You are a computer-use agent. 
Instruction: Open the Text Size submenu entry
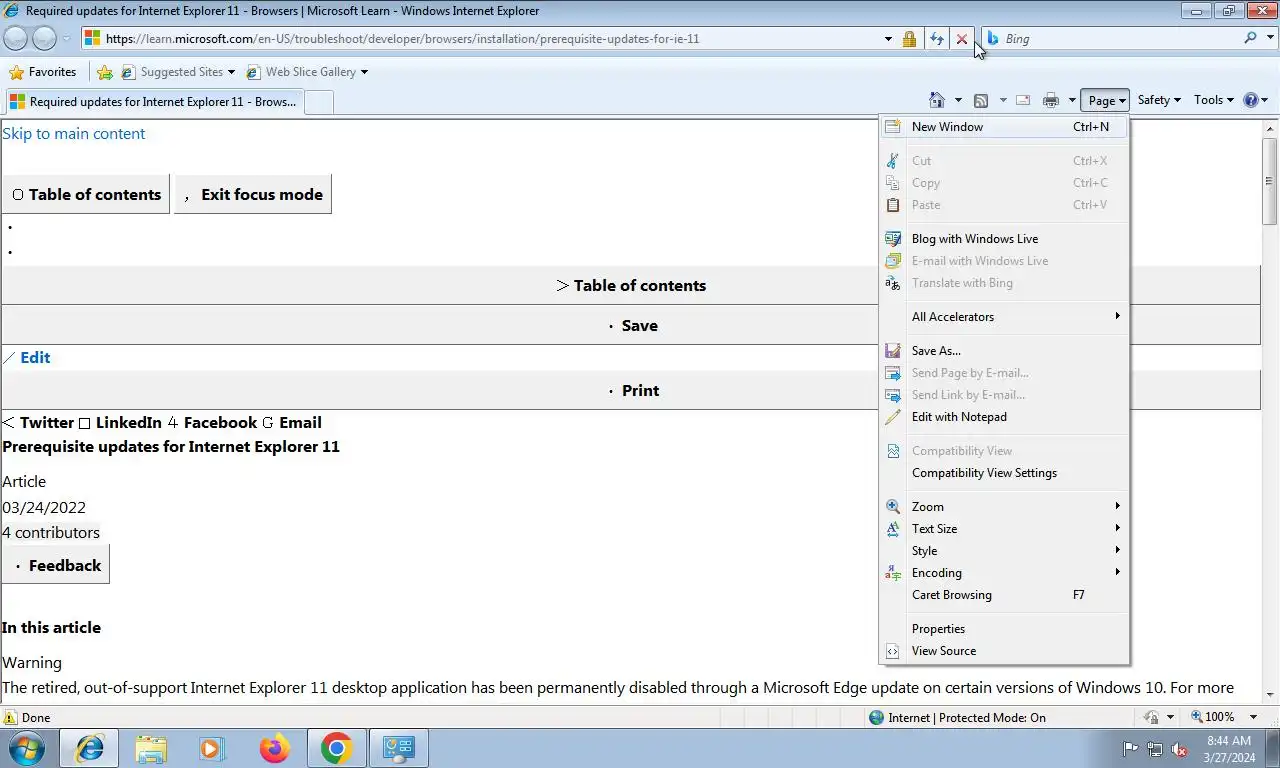coord(1004,529)
